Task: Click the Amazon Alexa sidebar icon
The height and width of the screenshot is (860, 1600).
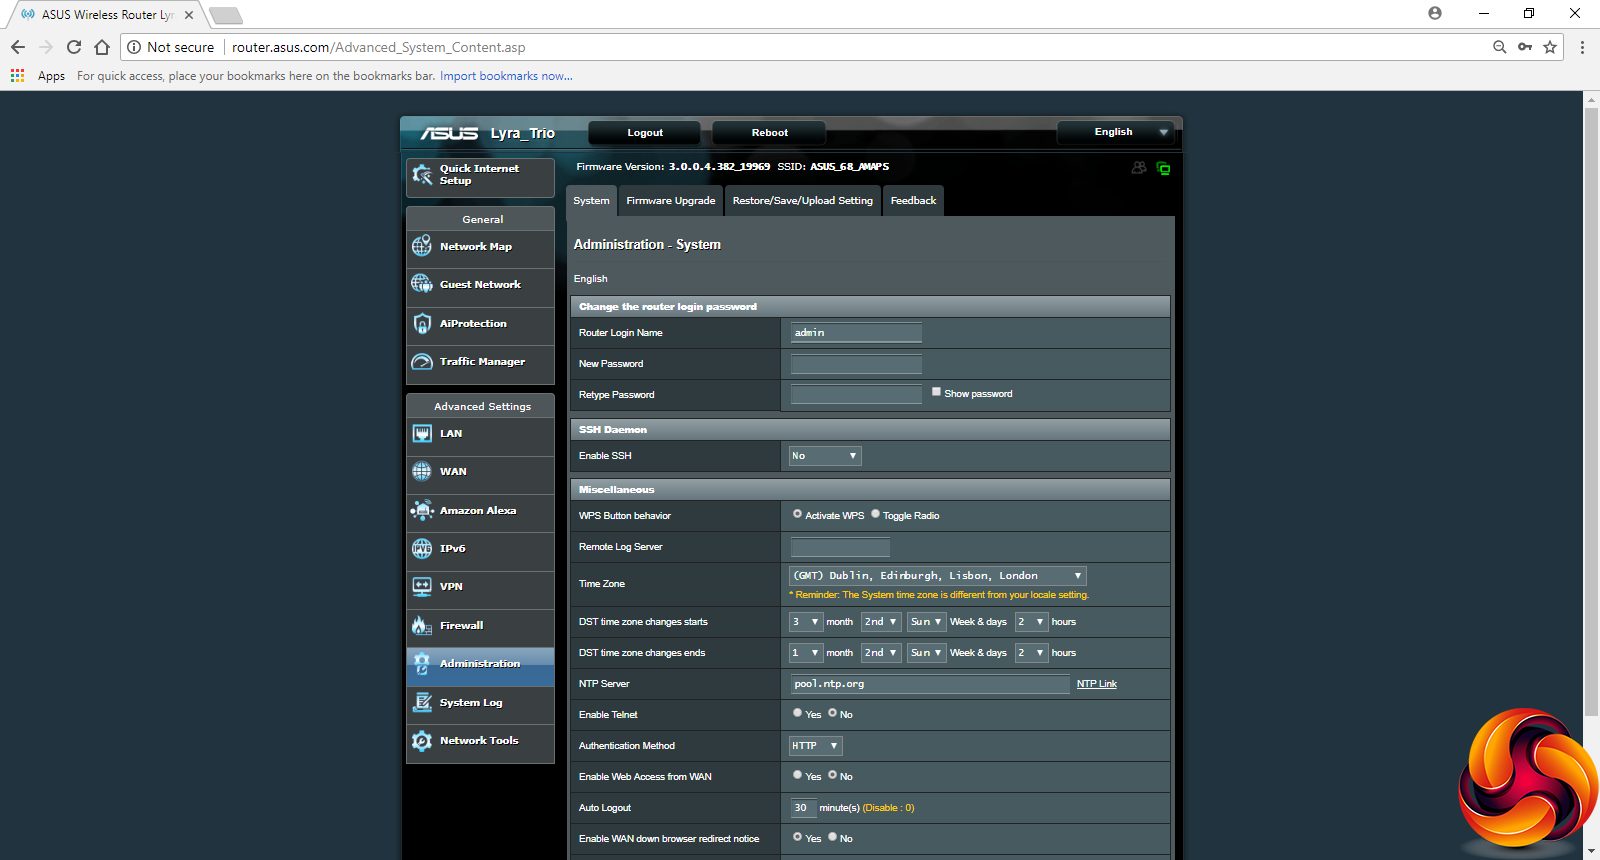Action: click(422, 510)
